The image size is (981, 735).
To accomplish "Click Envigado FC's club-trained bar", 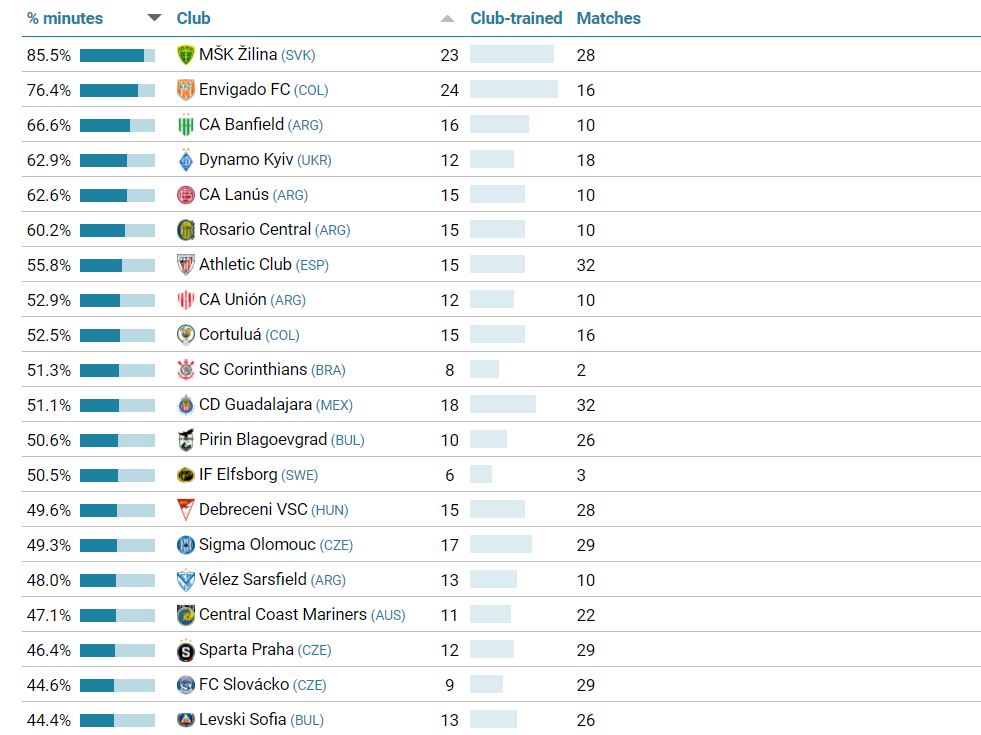I will click(513, 90).
